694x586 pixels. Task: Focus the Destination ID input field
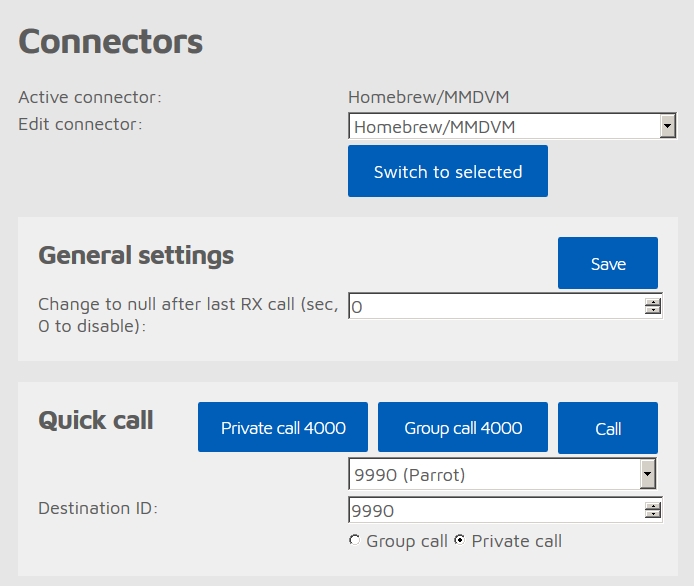[505, 510]
